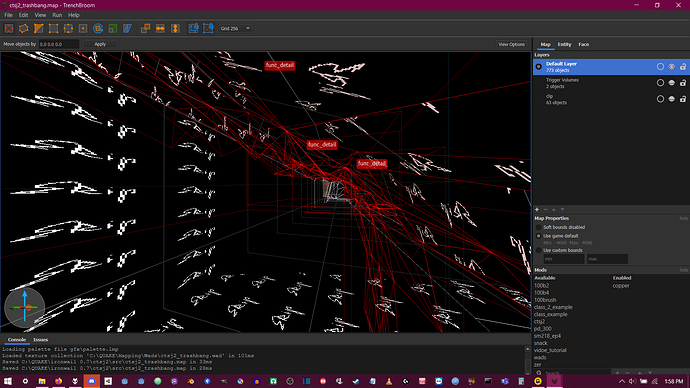
Task: Open the Run menu
Action: 57,15
